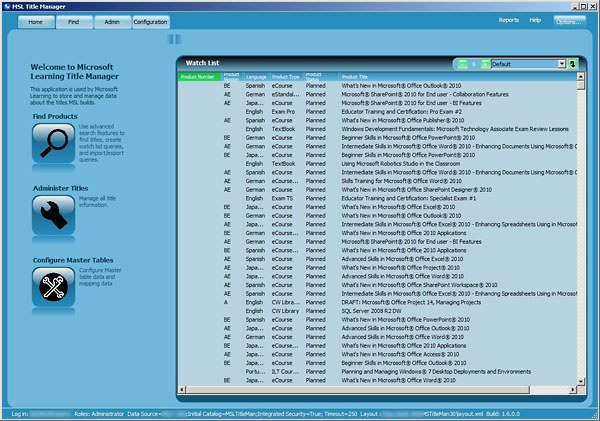600x421 pixels.
Task: Open the Configuration tab
Action: pyautogui.click(x=150, y=22)
